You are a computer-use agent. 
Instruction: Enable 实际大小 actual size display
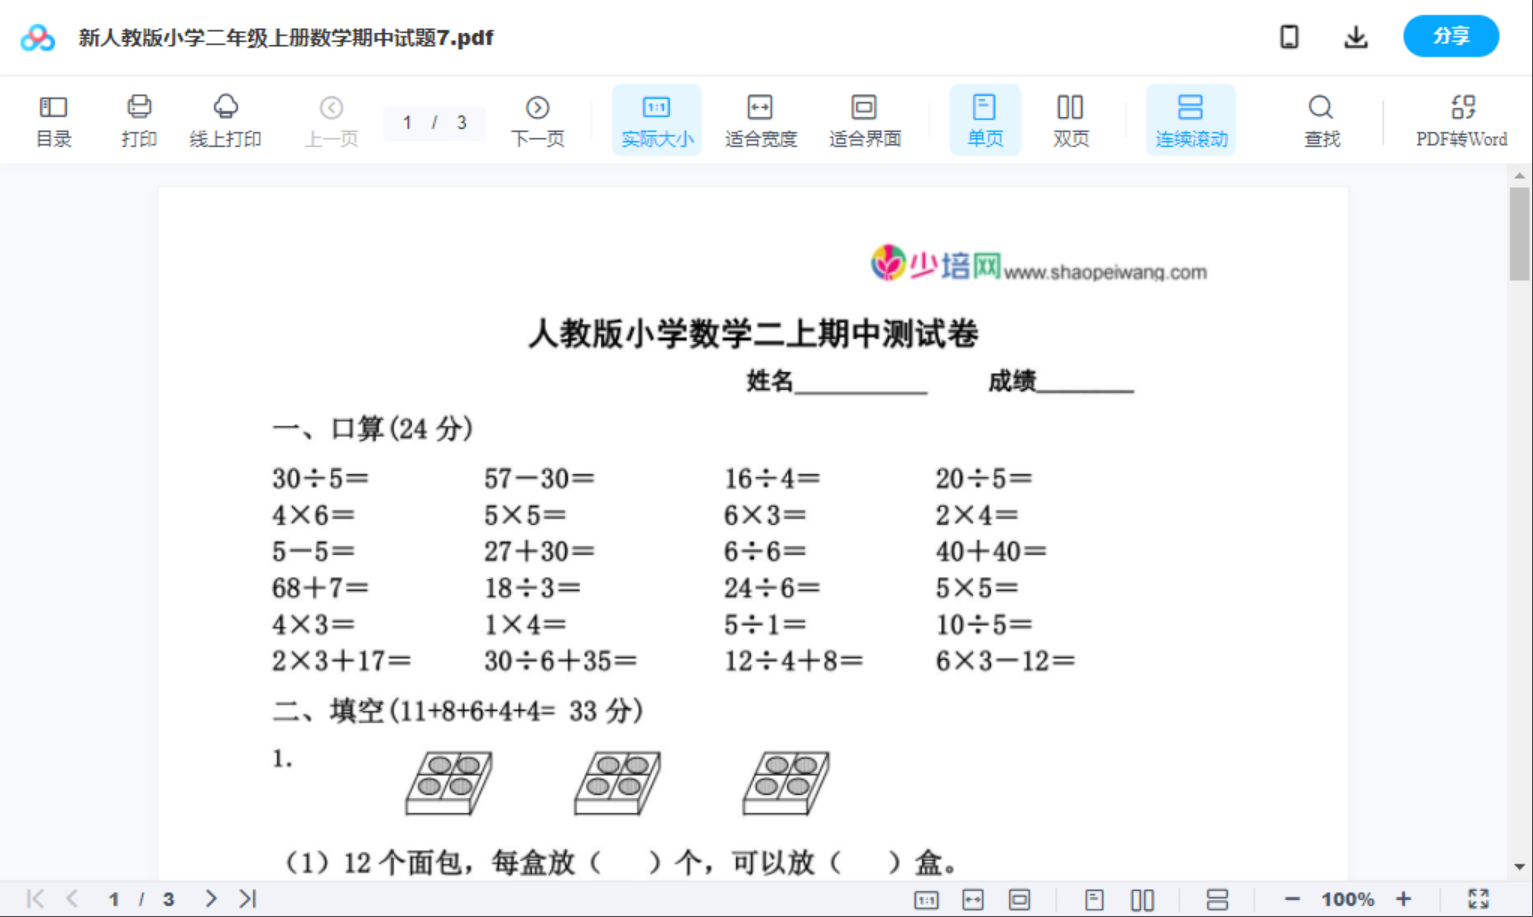656,119
